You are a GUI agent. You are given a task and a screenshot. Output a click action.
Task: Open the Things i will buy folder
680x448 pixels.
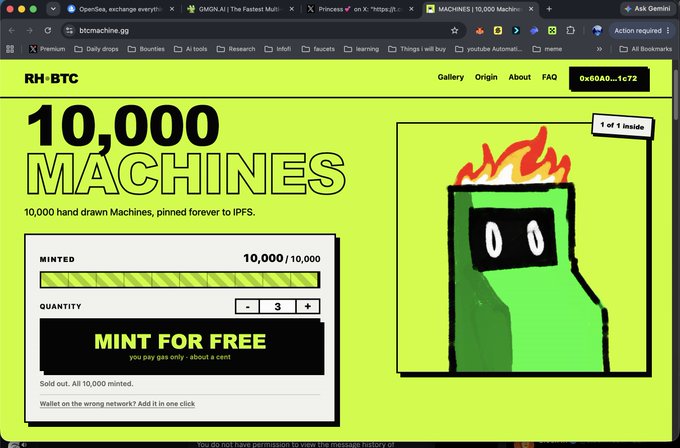(417, 49)
